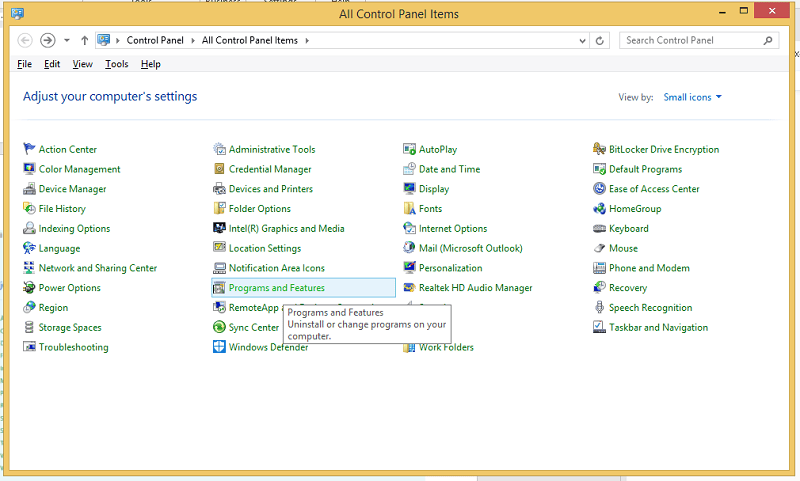Open the Fonts link
The height and width of the screenshot is (481, 800).
pyautogui.click(x=430, y=209)
